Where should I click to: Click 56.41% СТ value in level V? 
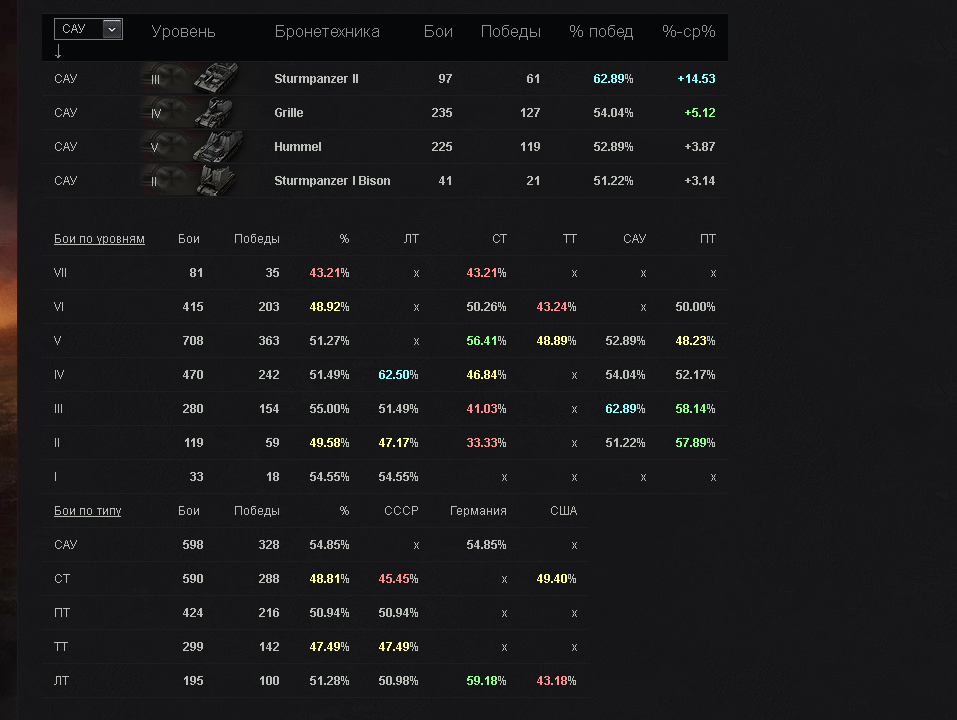(486, 341)
